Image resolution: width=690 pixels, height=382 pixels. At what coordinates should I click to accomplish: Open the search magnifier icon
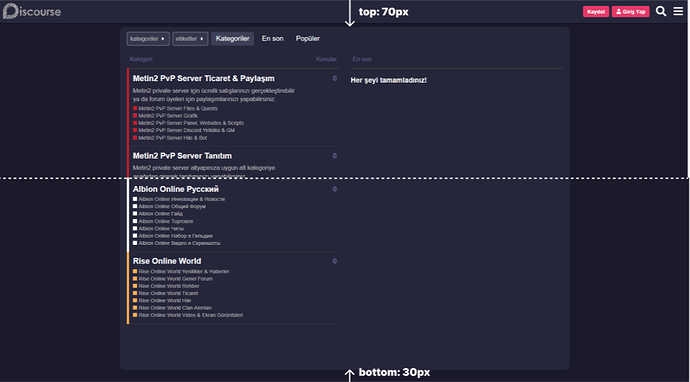click(661, 11)
